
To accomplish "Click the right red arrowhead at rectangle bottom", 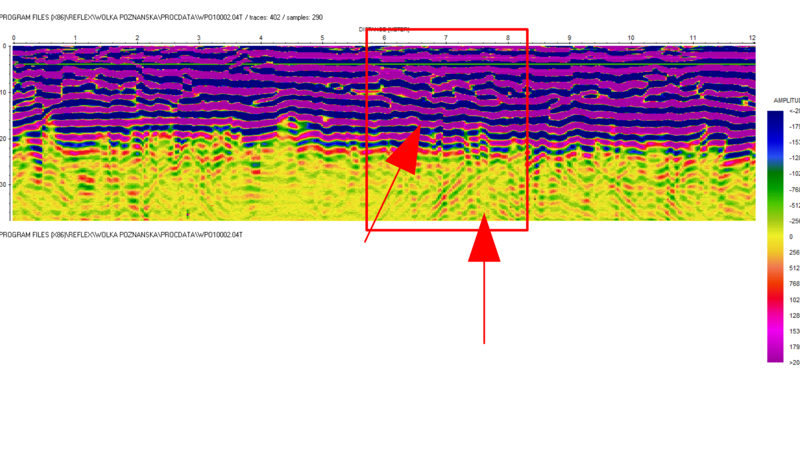I will (x=484, y=243).
